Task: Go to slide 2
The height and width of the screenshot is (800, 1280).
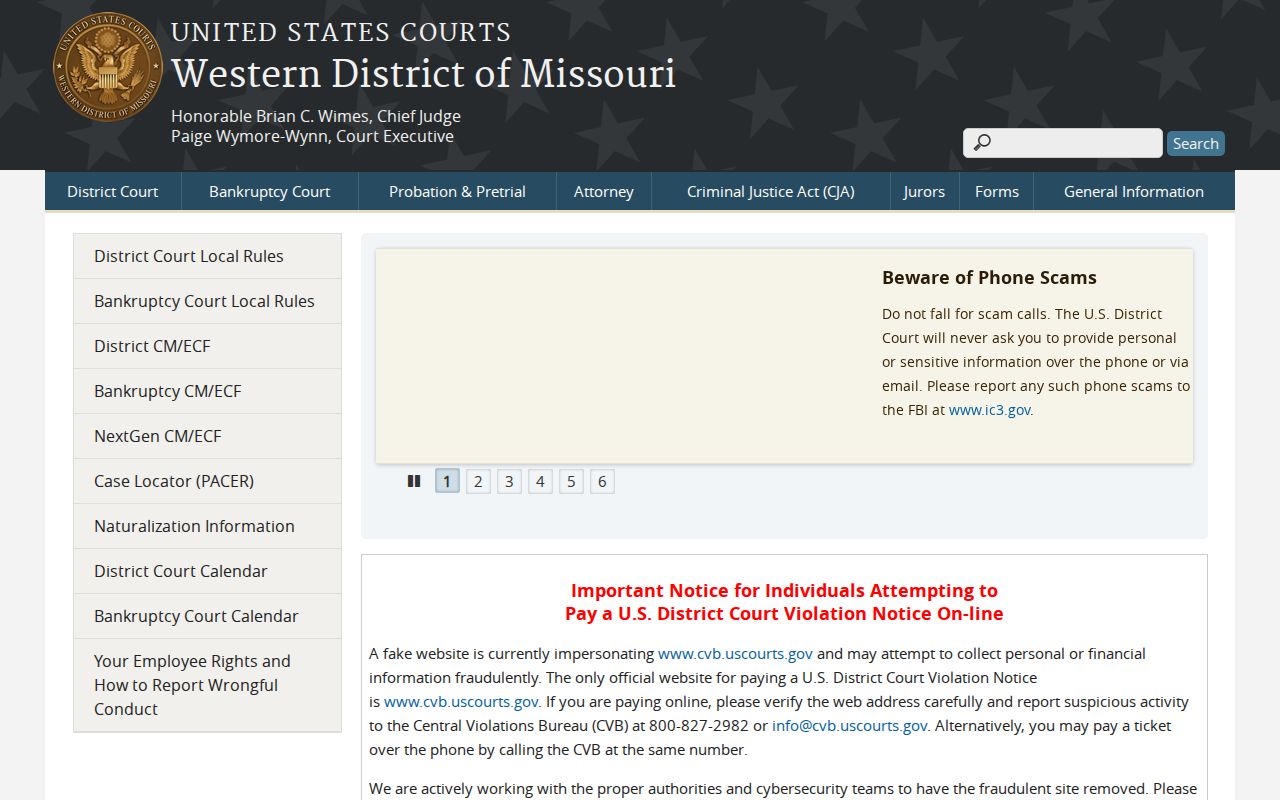Action: [x=478, y=481]
